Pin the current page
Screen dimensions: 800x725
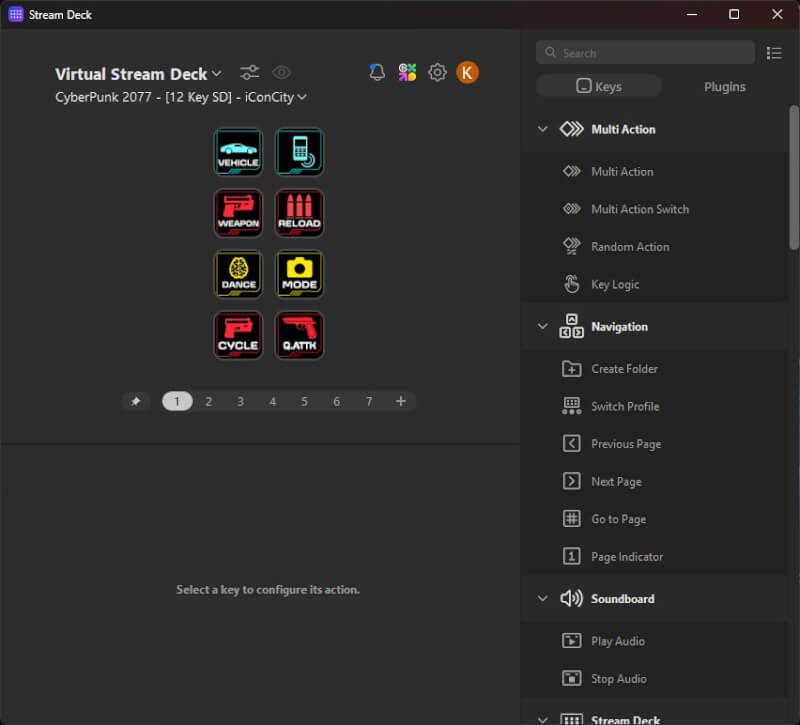tap(136, 402)
